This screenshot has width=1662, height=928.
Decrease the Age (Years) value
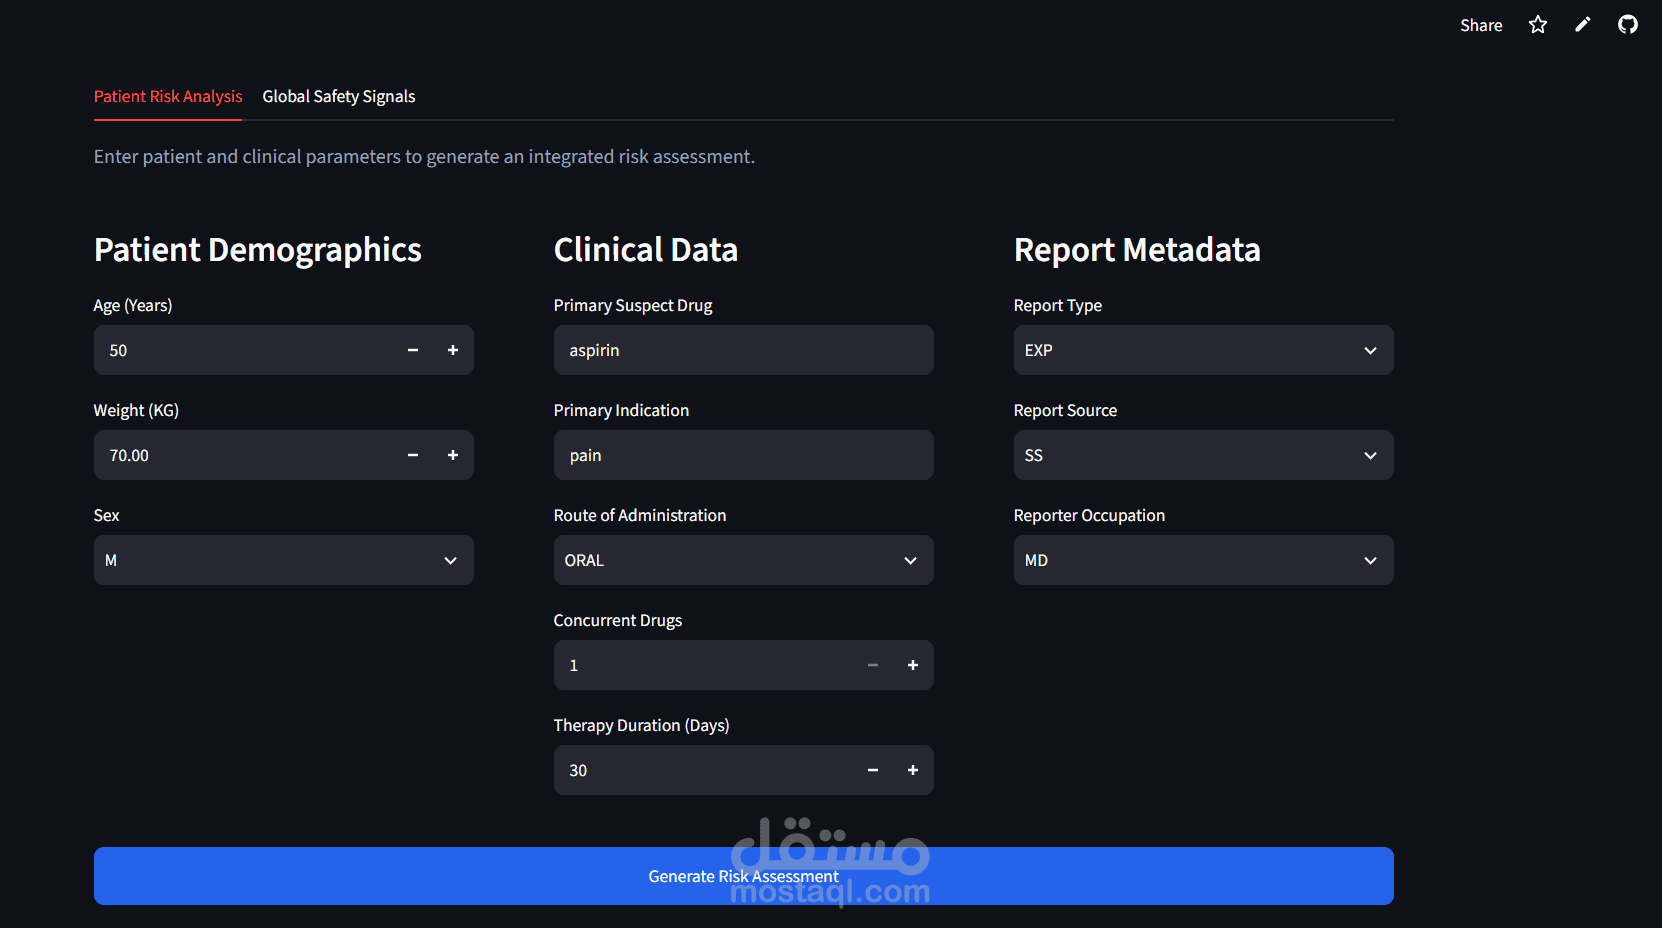tap(413, 350)
